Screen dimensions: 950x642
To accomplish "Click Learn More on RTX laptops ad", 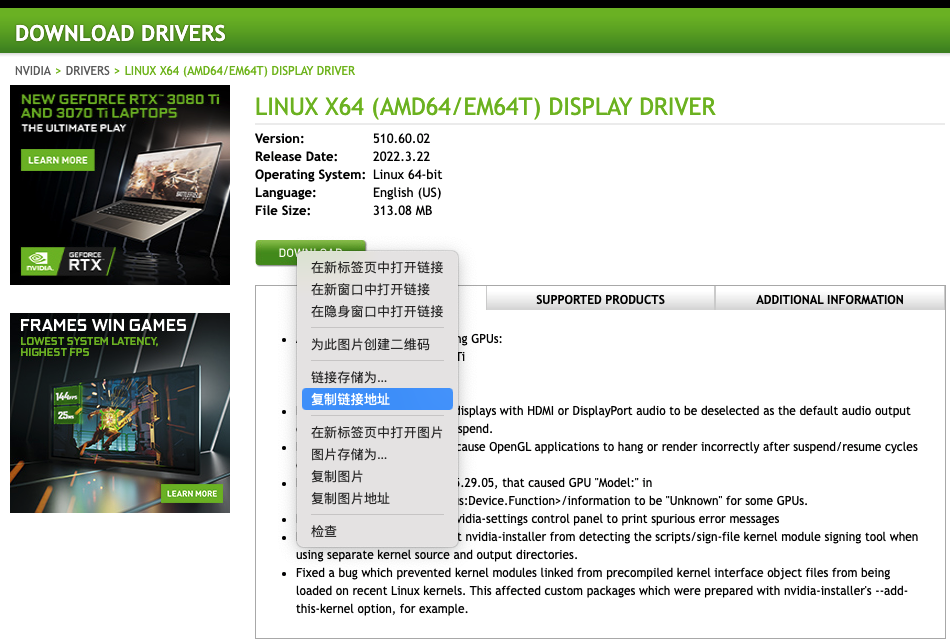I will 58,160.
